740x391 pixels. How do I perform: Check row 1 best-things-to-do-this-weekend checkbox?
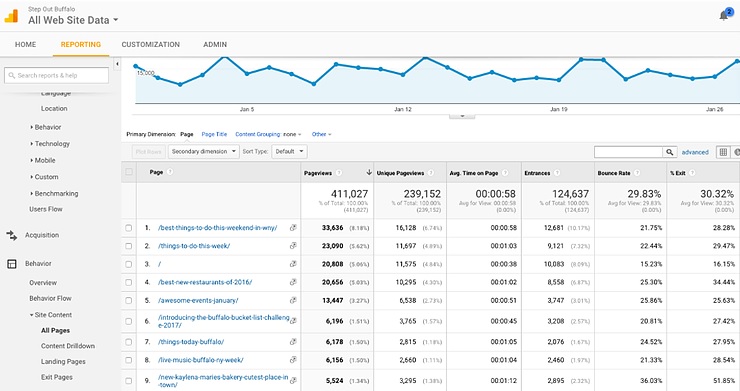(x=128, y=228)
